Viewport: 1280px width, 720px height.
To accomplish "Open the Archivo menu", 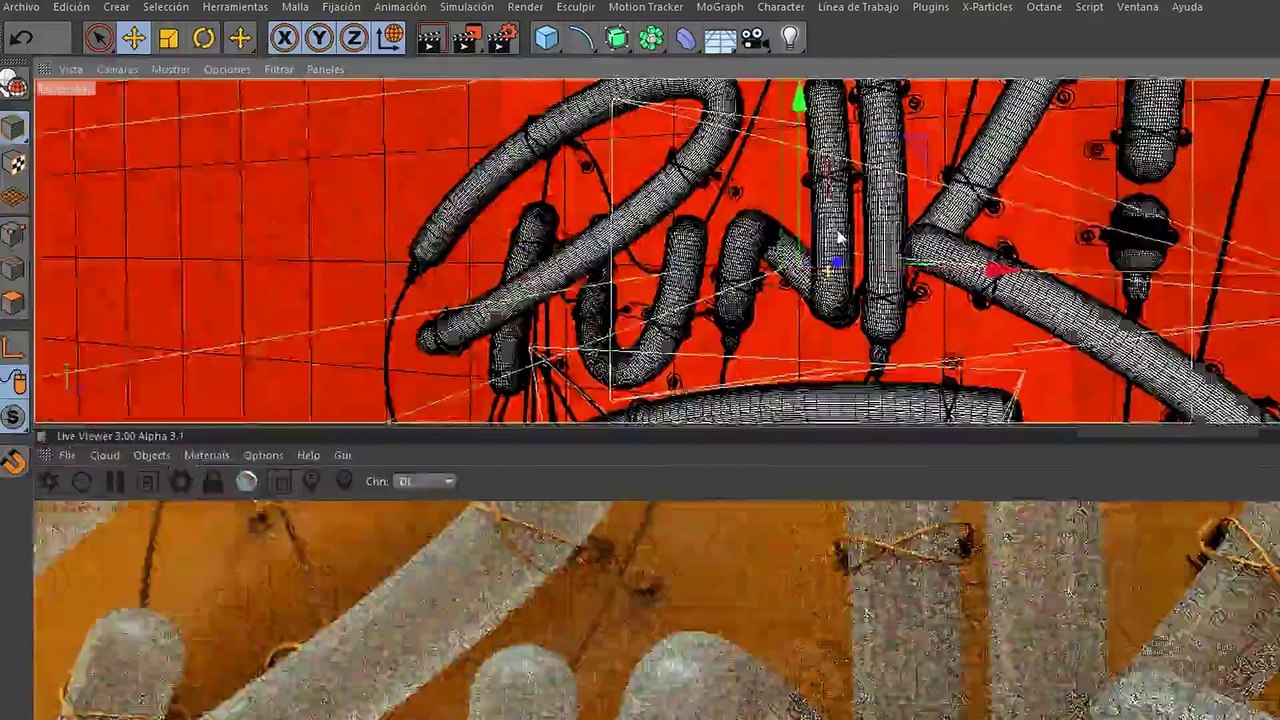I will click(x=21, y=7).
